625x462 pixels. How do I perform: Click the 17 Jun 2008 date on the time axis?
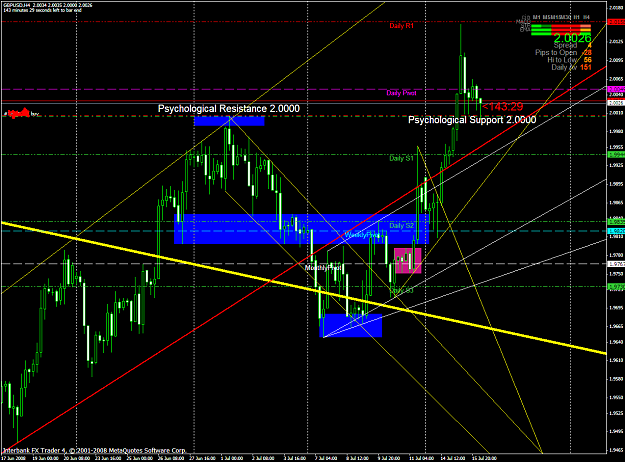tap(14, 458)
